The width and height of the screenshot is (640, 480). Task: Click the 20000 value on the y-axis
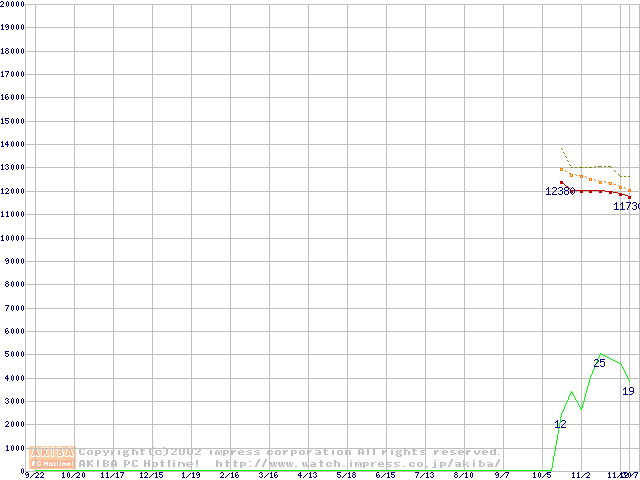(13, 4)
